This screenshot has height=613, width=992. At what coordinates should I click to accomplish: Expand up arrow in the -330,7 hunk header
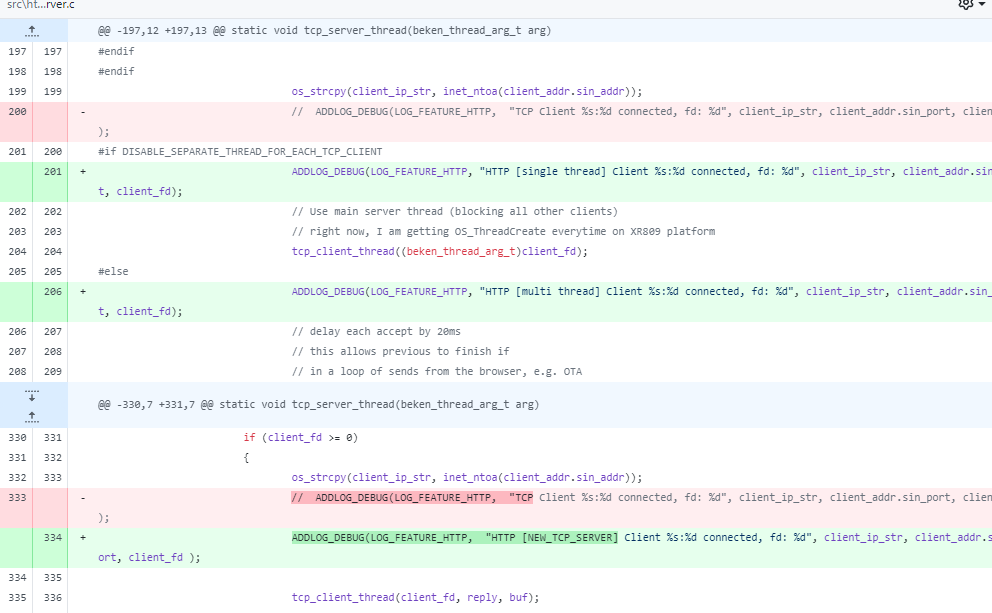(32, 416)
